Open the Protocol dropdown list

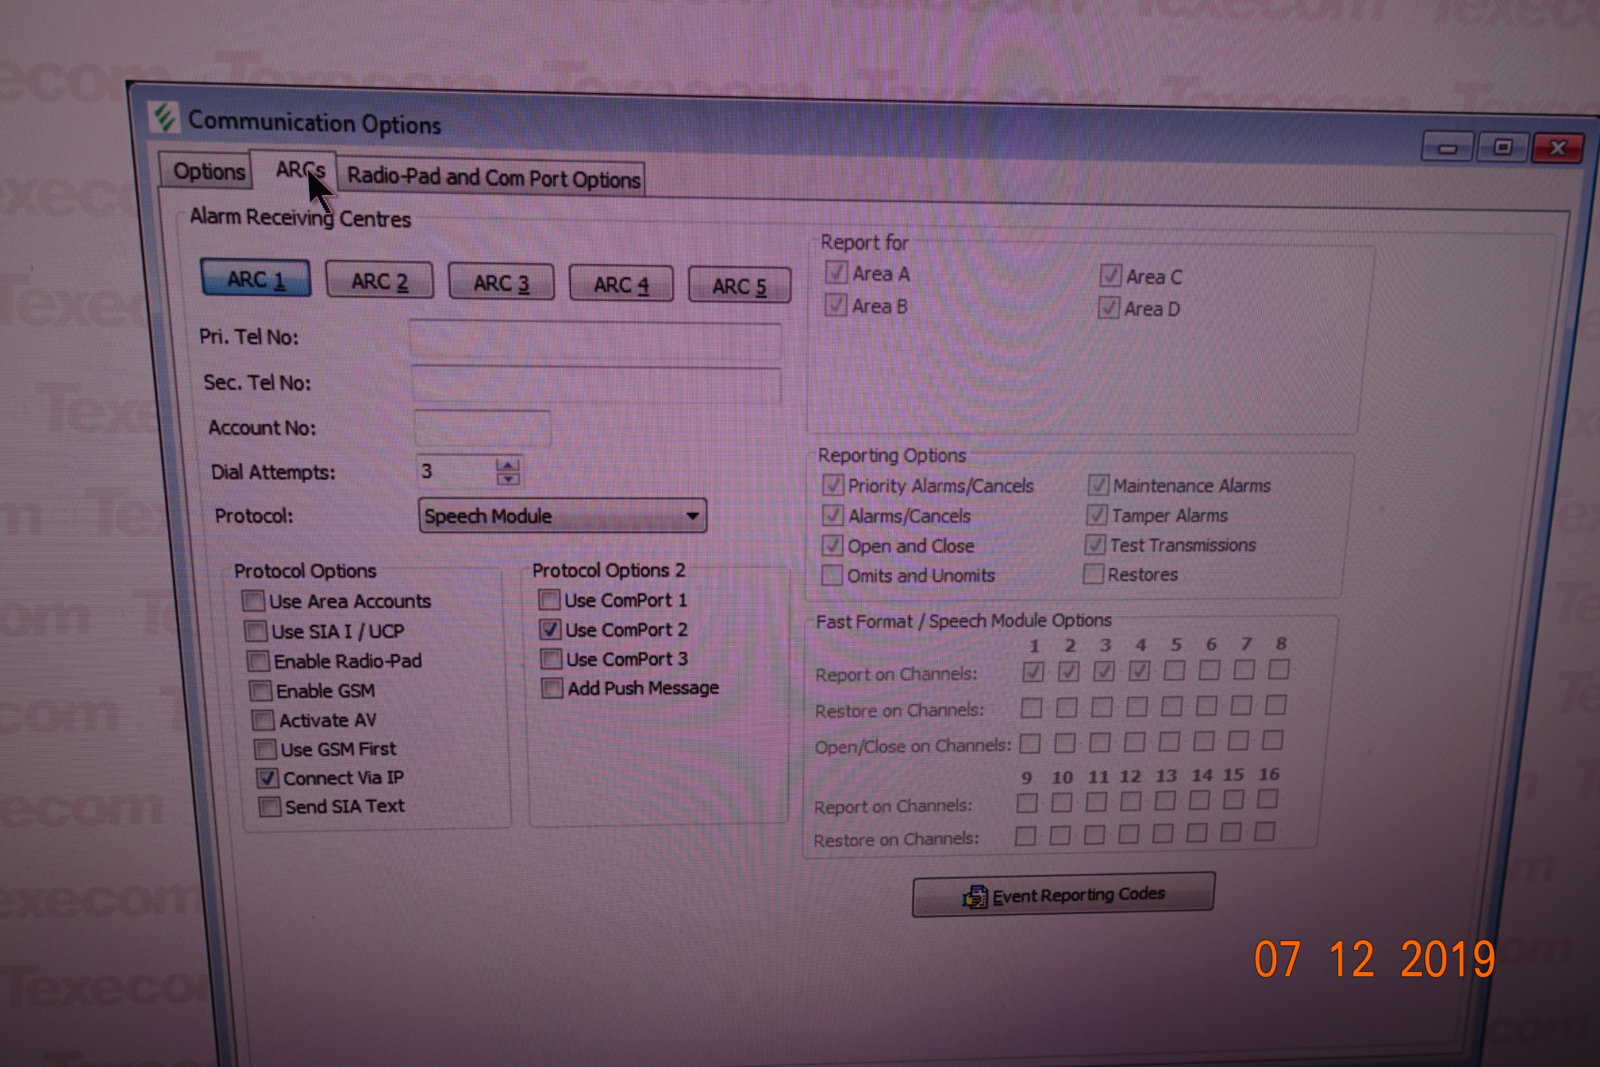tap(691, 516)
